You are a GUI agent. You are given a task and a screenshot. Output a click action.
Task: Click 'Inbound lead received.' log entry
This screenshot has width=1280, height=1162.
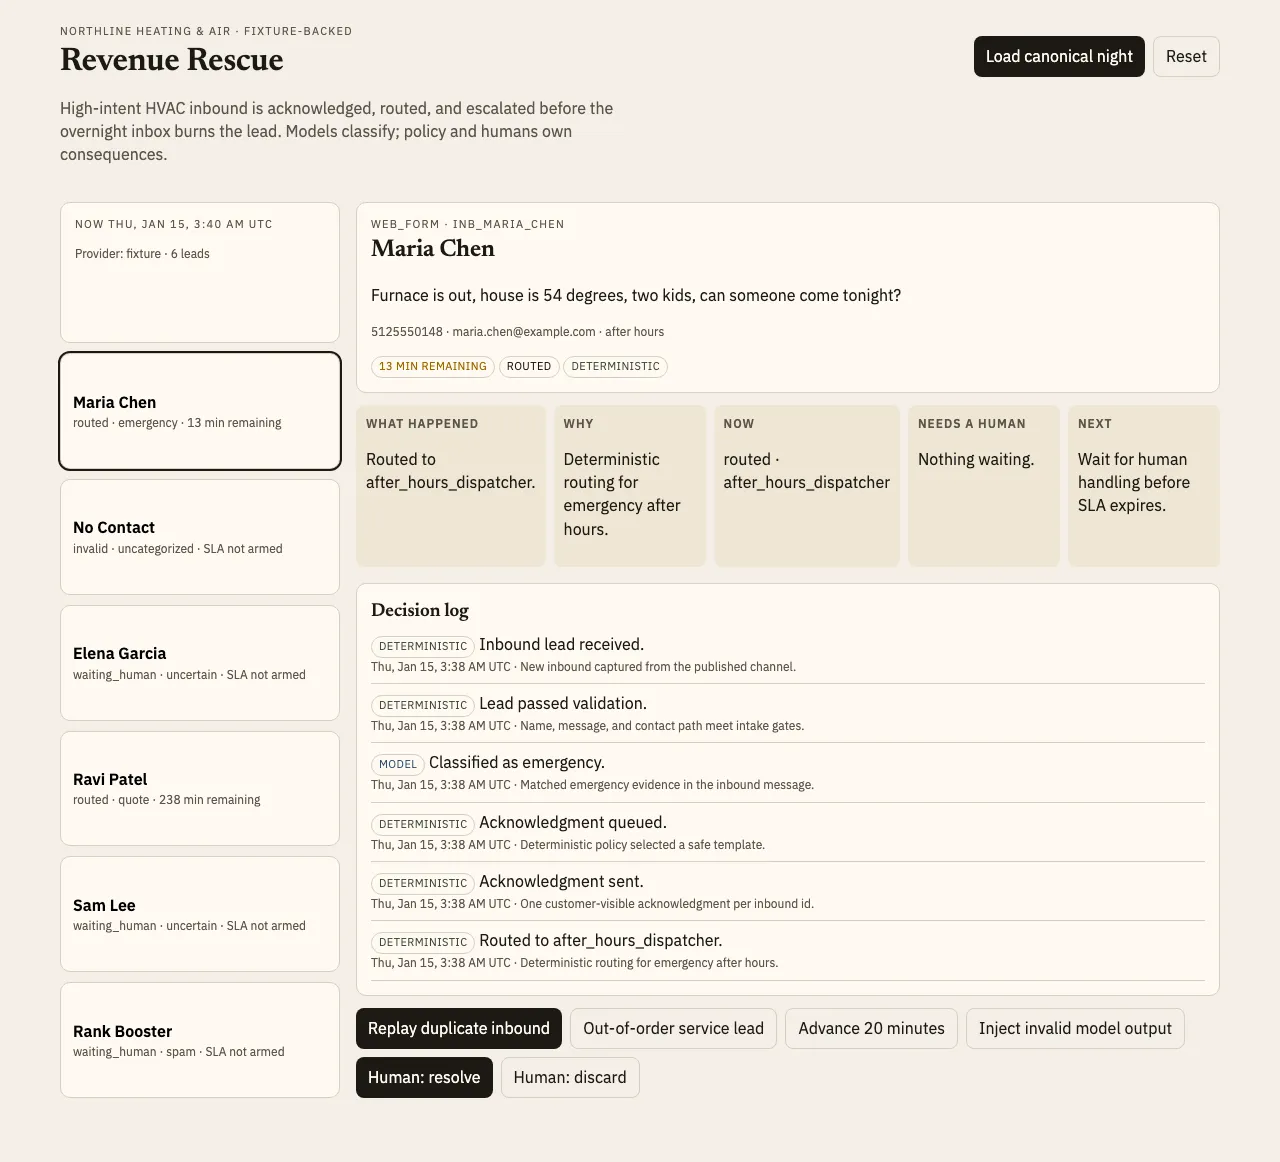[x=788, y=655]
